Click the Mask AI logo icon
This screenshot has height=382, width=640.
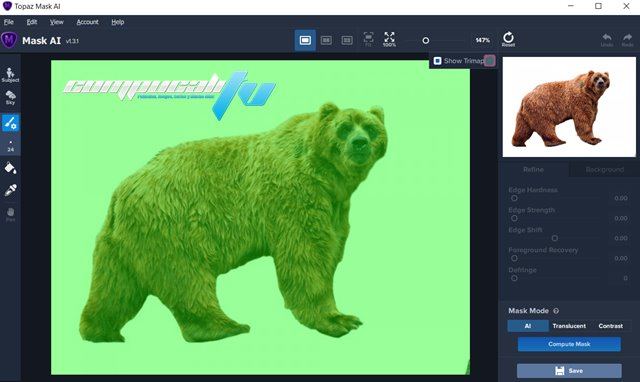pyautogui.click(x=9, y=40)
